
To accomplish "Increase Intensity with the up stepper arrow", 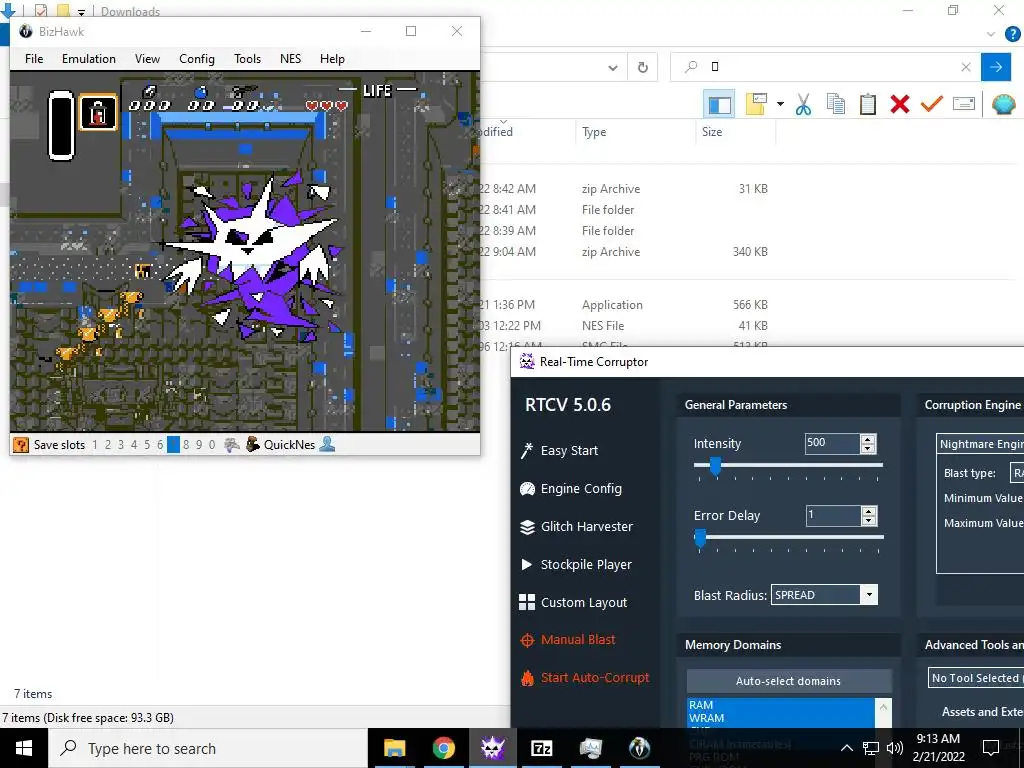I will coord(868,439).
